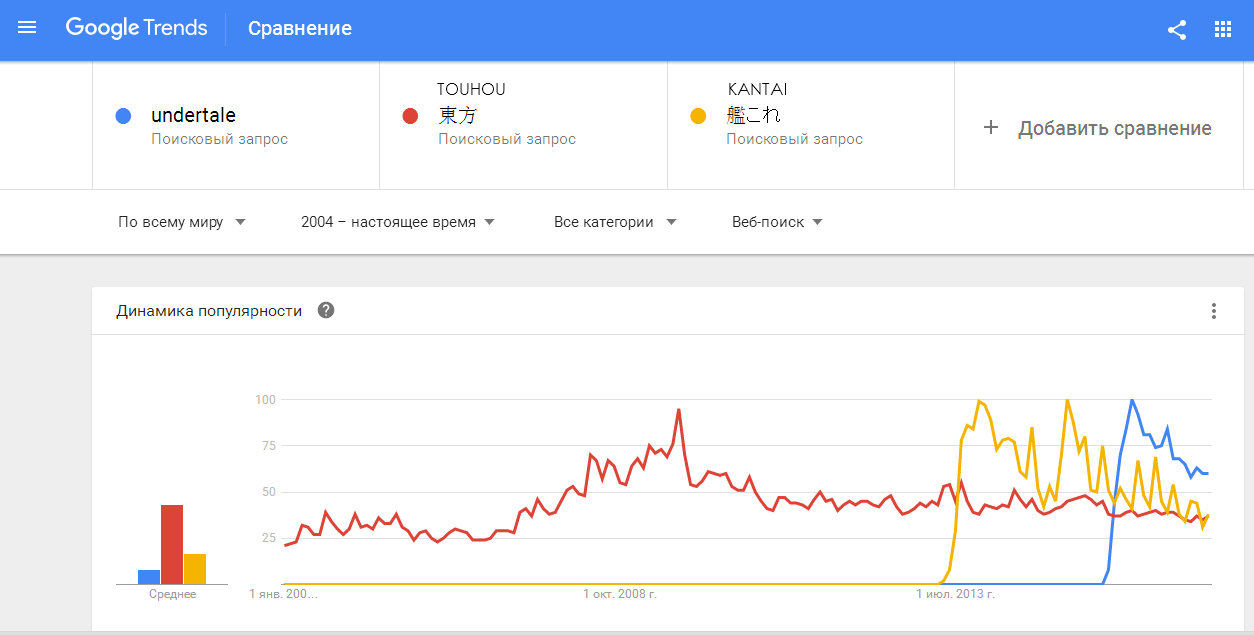The height and width of the screenshot is (635, 1254).
Task: Click the Сравнение header title
Action: [x=299, y=28]
